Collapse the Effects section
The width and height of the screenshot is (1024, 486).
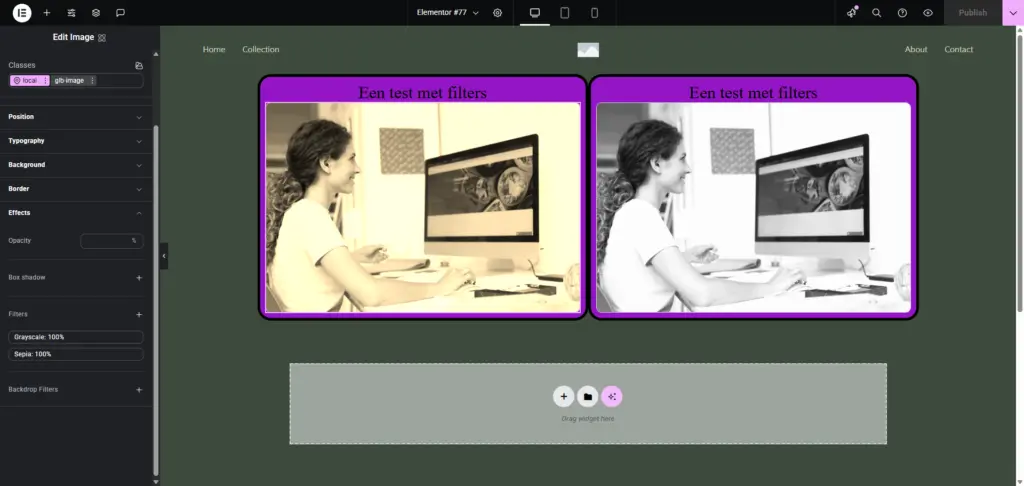click(x=76, y=213)
